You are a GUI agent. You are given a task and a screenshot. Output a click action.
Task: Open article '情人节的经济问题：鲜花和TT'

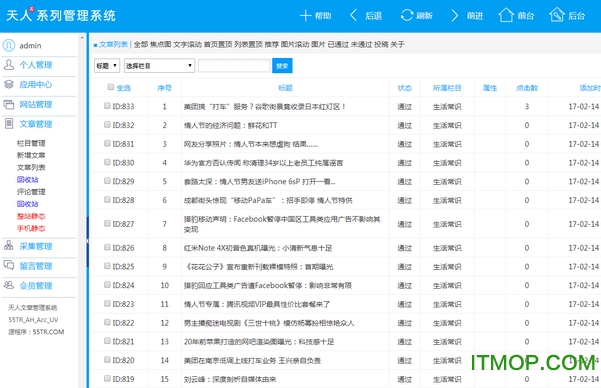[230, 125]
